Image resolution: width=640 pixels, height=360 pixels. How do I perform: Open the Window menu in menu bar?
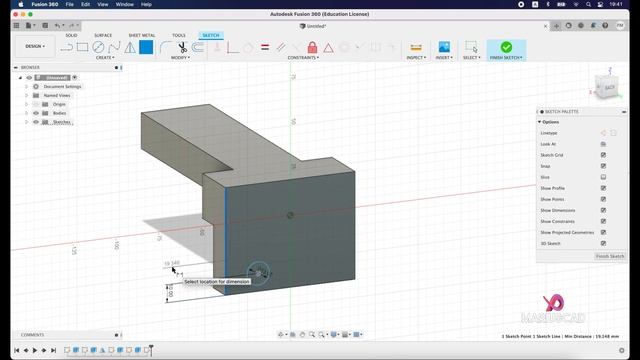point(124,4)
